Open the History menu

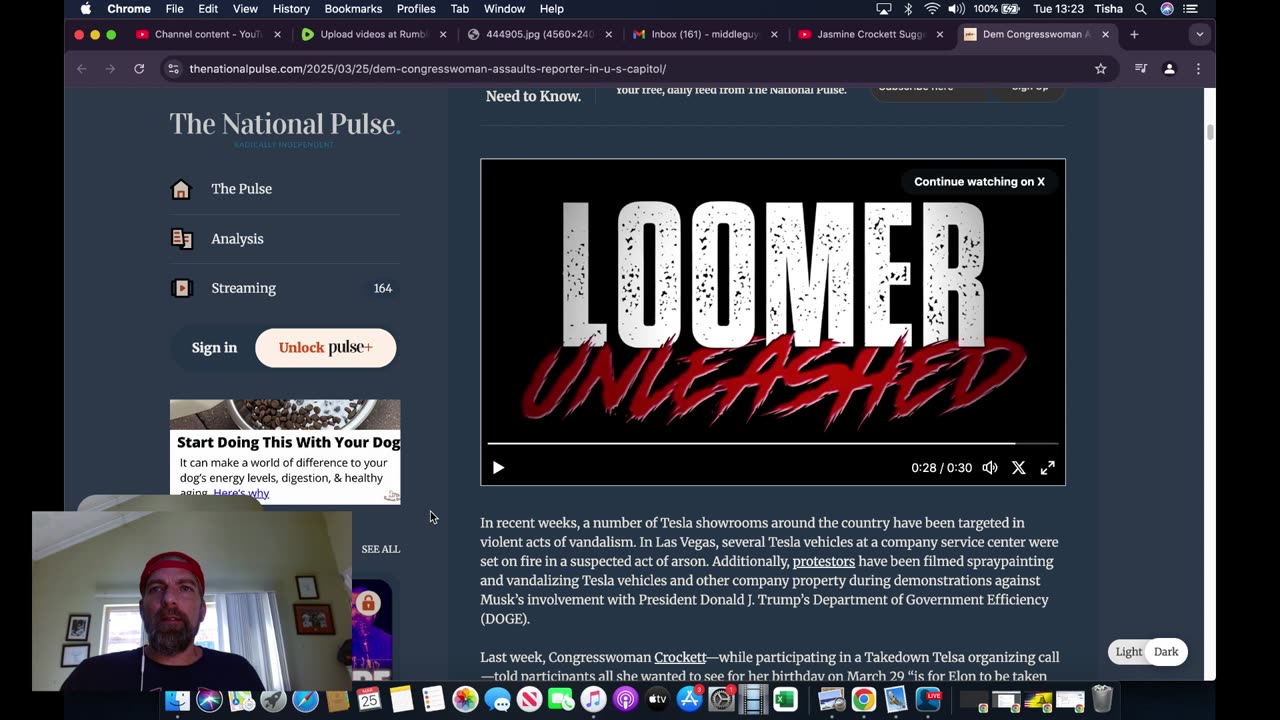coord(291,9)
